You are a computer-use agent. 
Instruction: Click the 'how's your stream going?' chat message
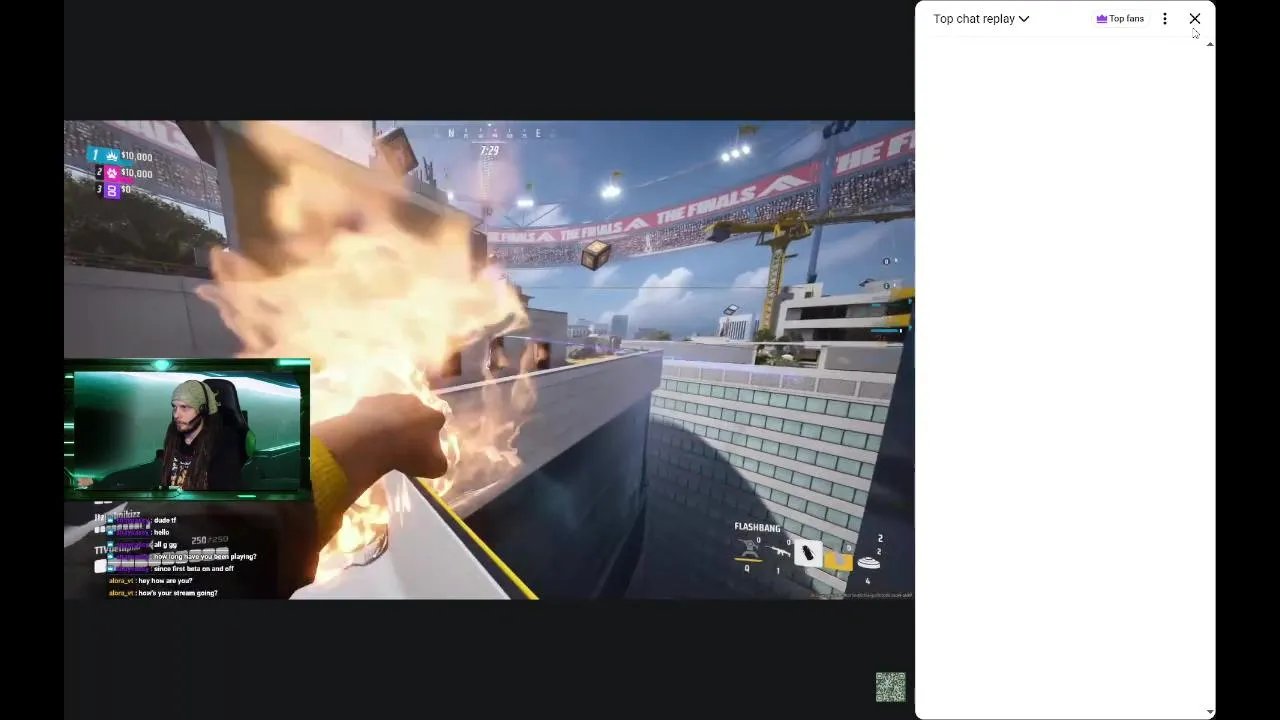(163, 593)
